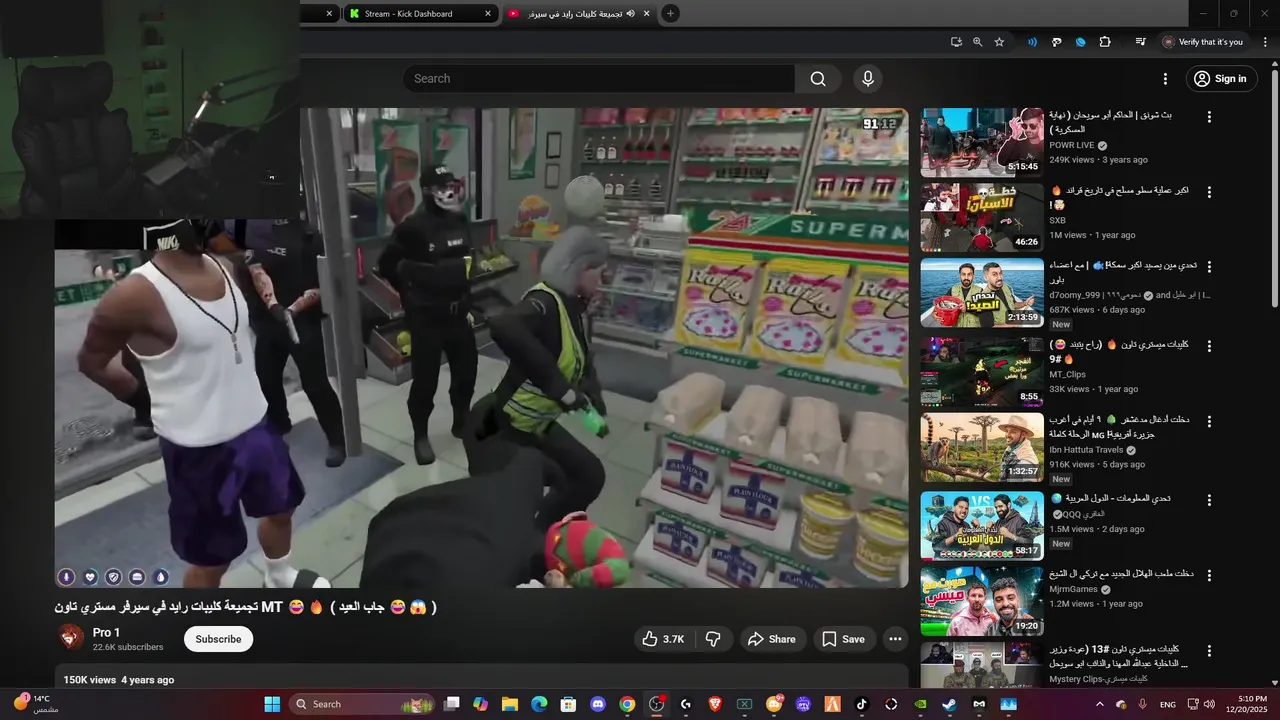Open Google Chrome from the taskbar
Screen dimensions: 1280x720
(627, 704)
